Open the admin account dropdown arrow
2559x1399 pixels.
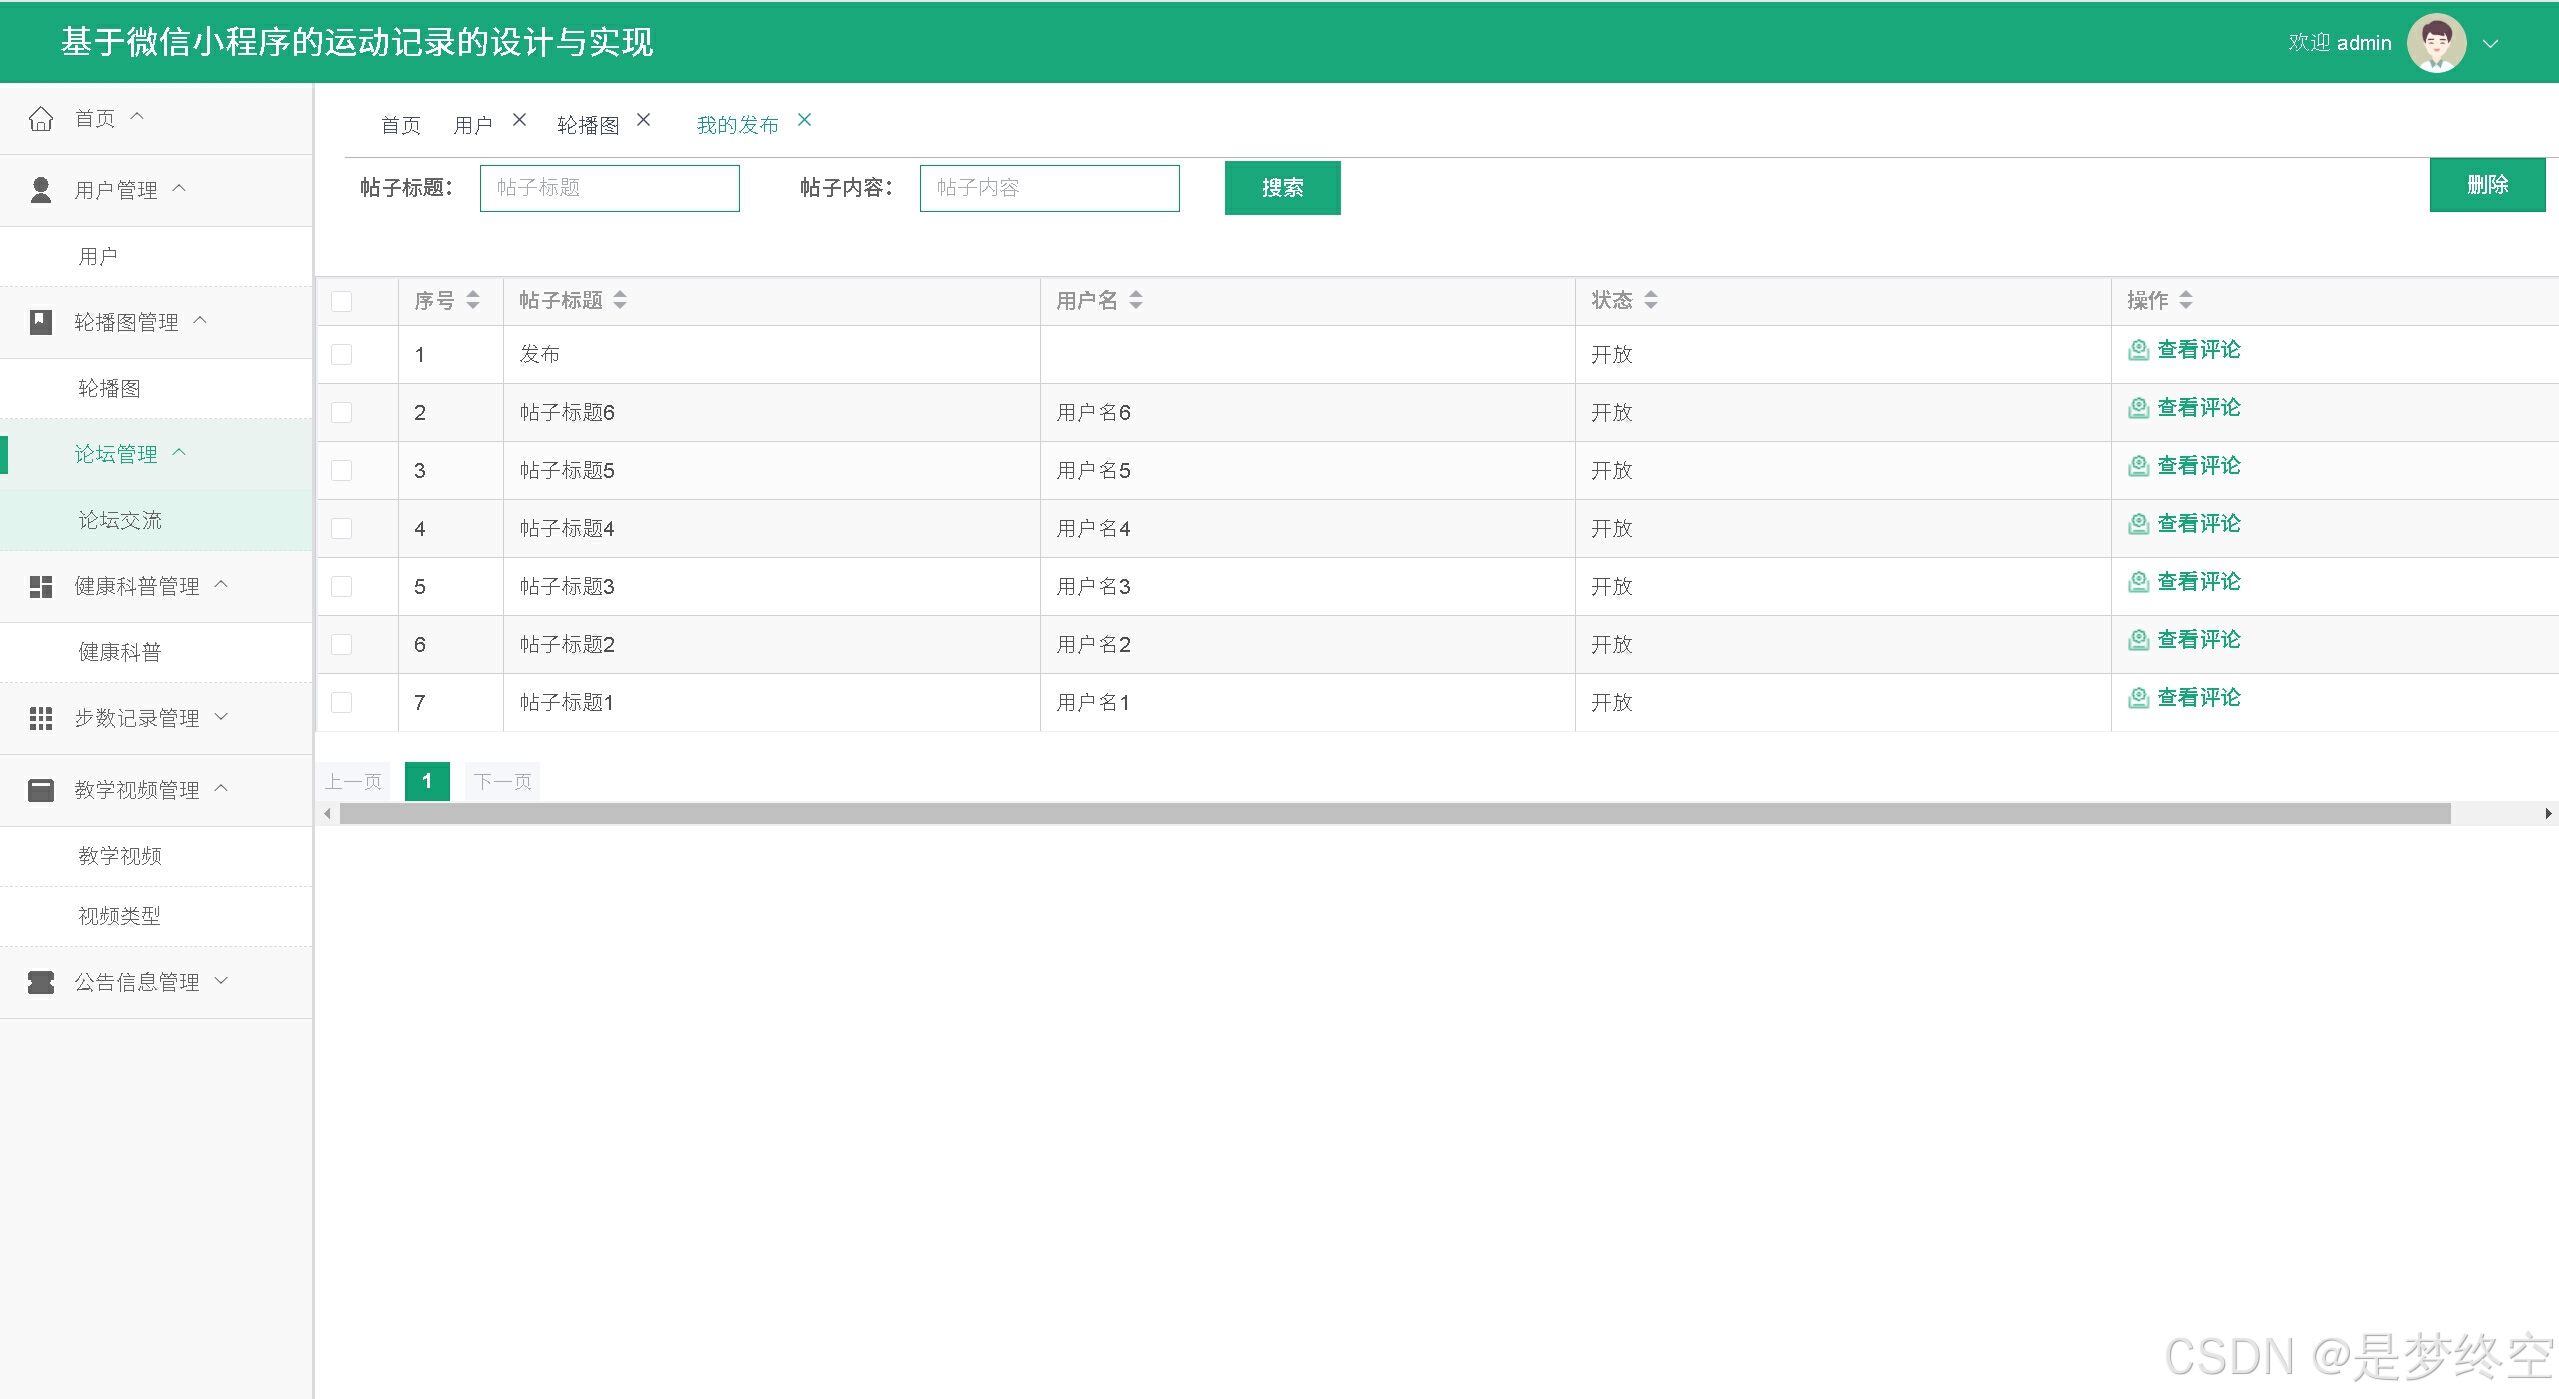[x=2491, y=44]
